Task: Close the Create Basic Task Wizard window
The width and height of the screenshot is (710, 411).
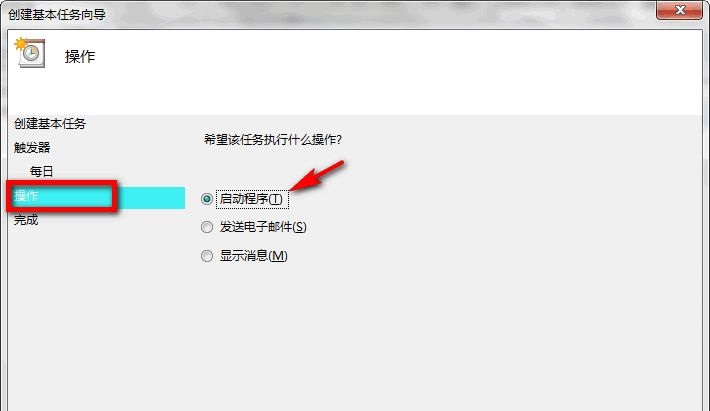Action: click(679, 10)
